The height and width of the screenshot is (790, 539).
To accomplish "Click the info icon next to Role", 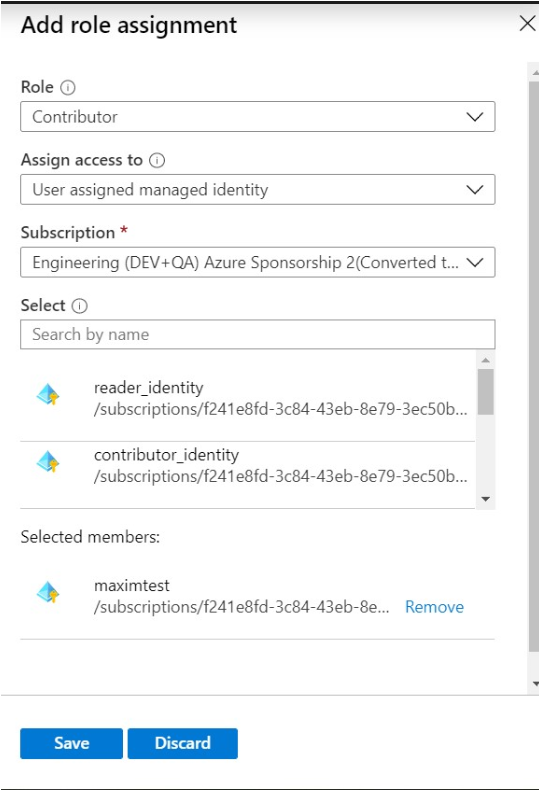I will [68, 88].
